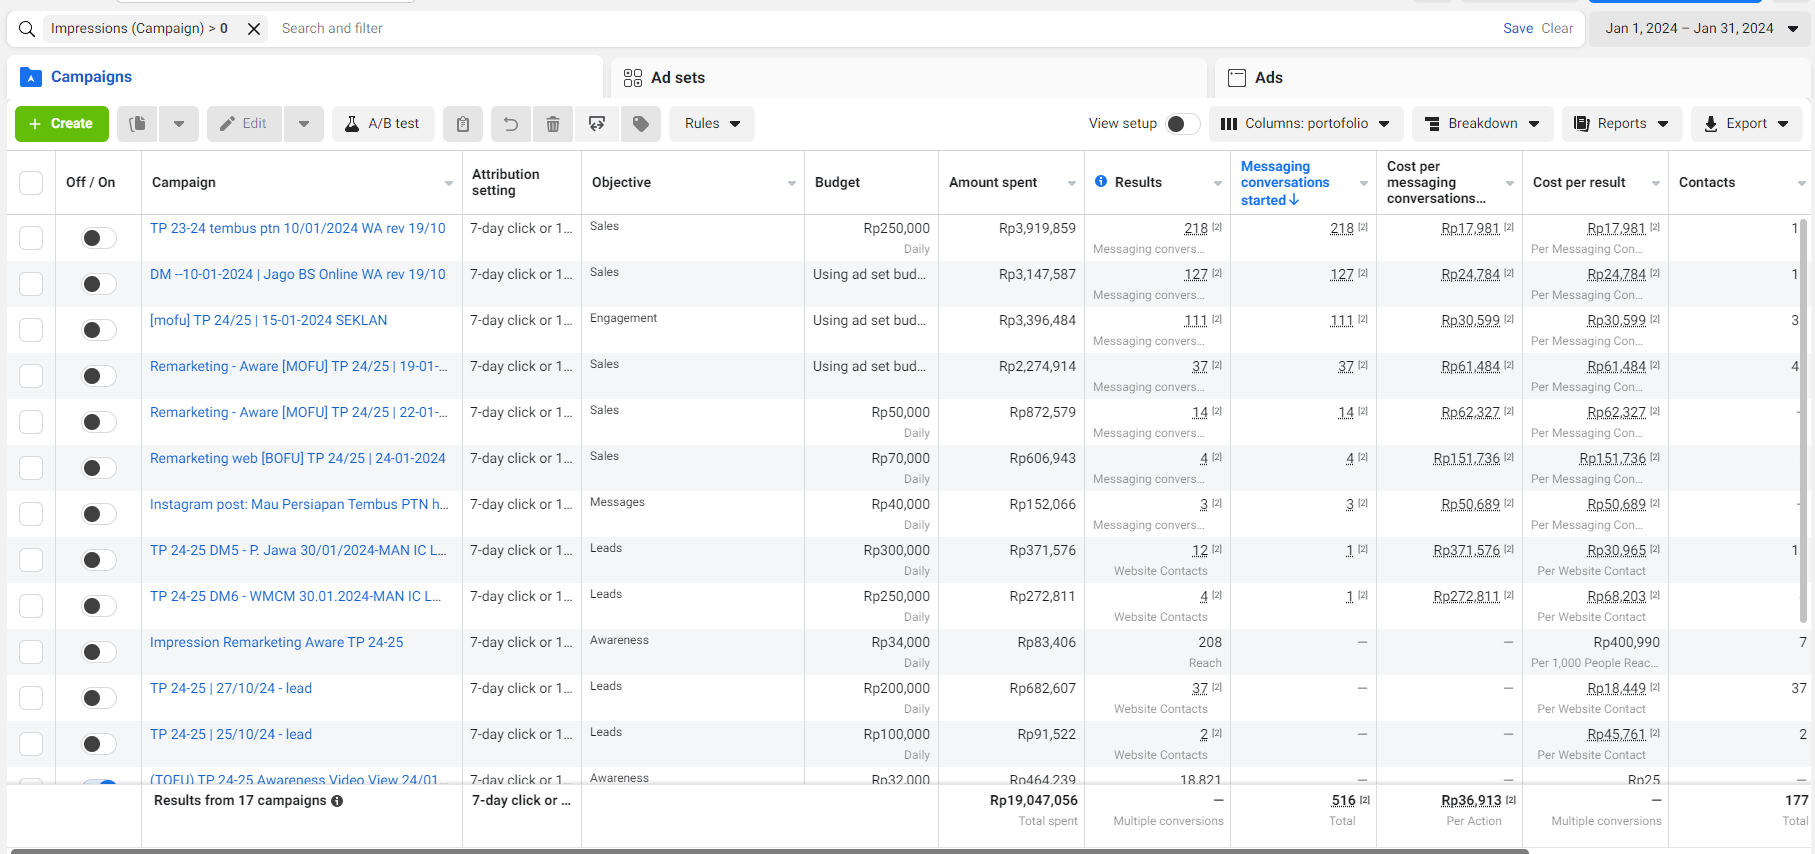This screenshot has height=854, width=1815.
Task: Click the trash delete icon
Action: pyautogui.click(x=553, y=124)
